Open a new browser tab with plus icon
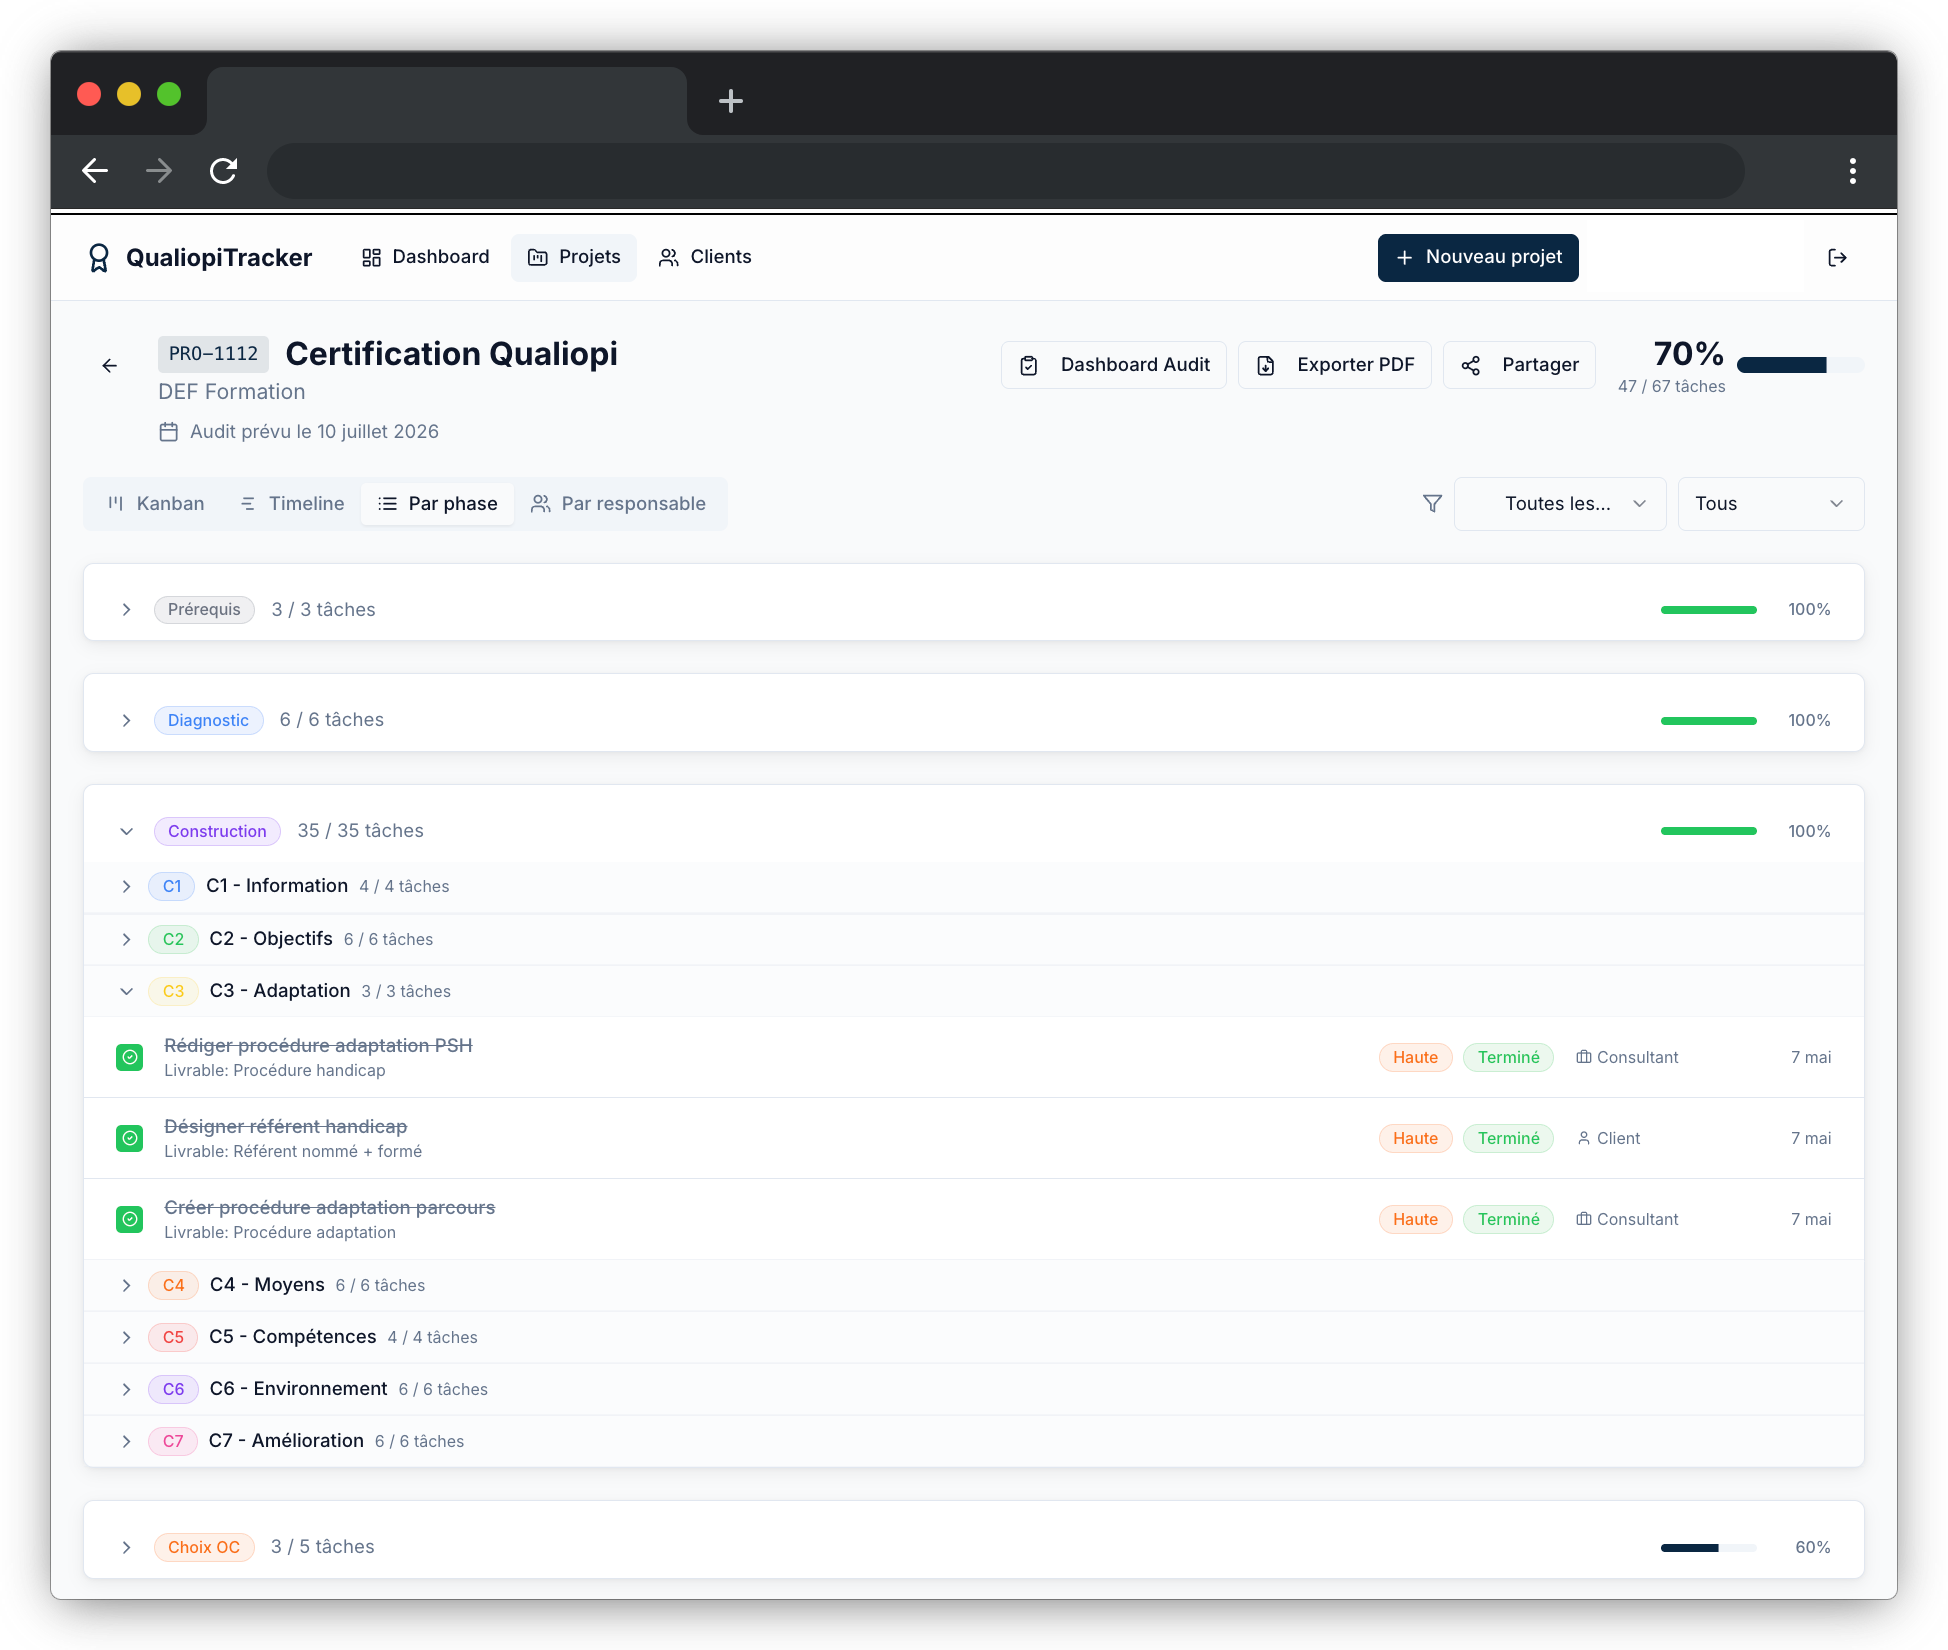The height and width of the screenshot is (1650, 1948). [x=731, y=101]
